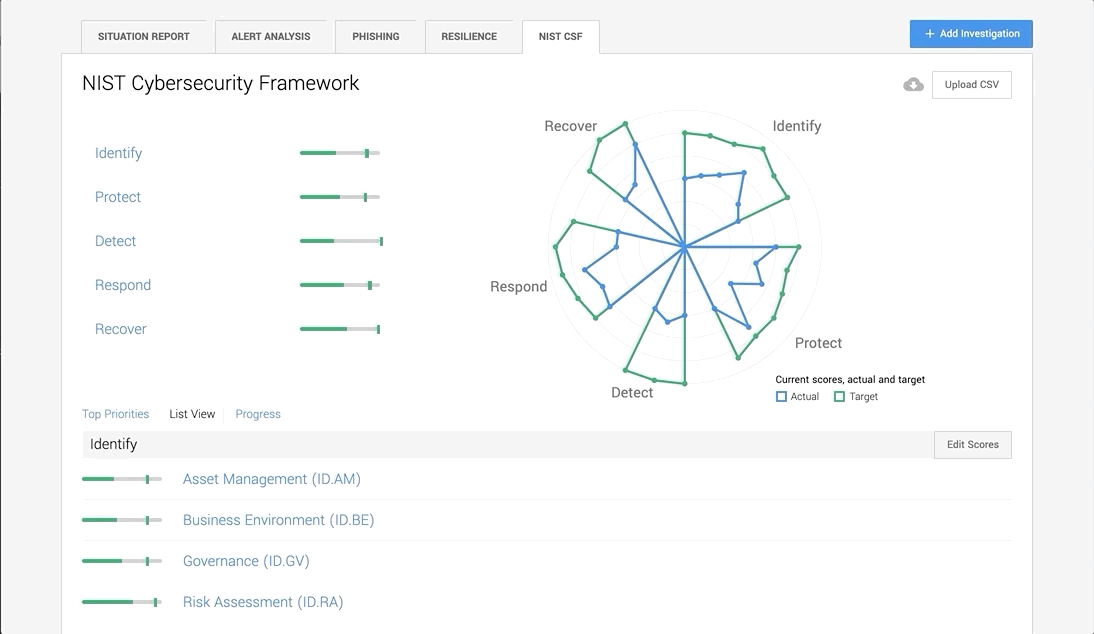Select the NIST CSF tab
Screen dimensions: 1094x634
[x=560, y=36]
